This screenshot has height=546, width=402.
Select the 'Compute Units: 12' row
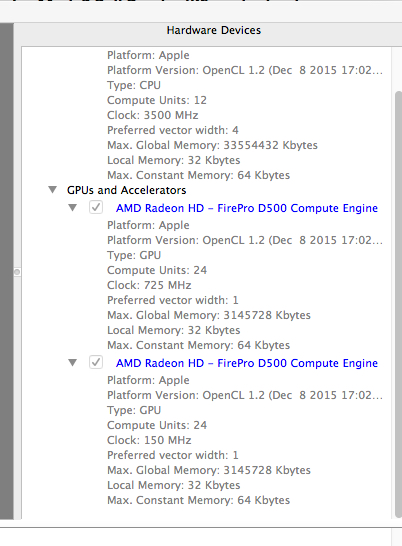coord(157,100)
